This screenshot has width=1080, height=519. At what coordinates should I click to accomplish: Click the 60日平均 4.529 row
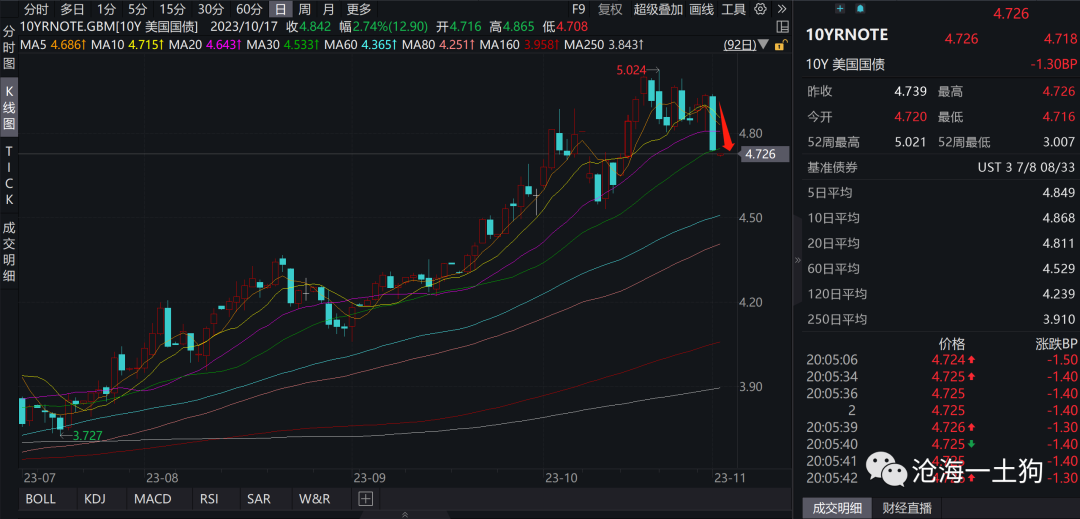point(940,268)
